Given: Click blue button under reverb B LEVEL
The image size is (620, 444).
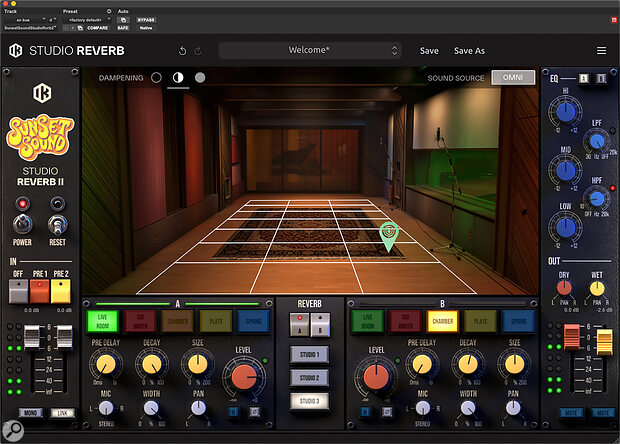Looking at the screenshot, I should [x=365, y=412].
